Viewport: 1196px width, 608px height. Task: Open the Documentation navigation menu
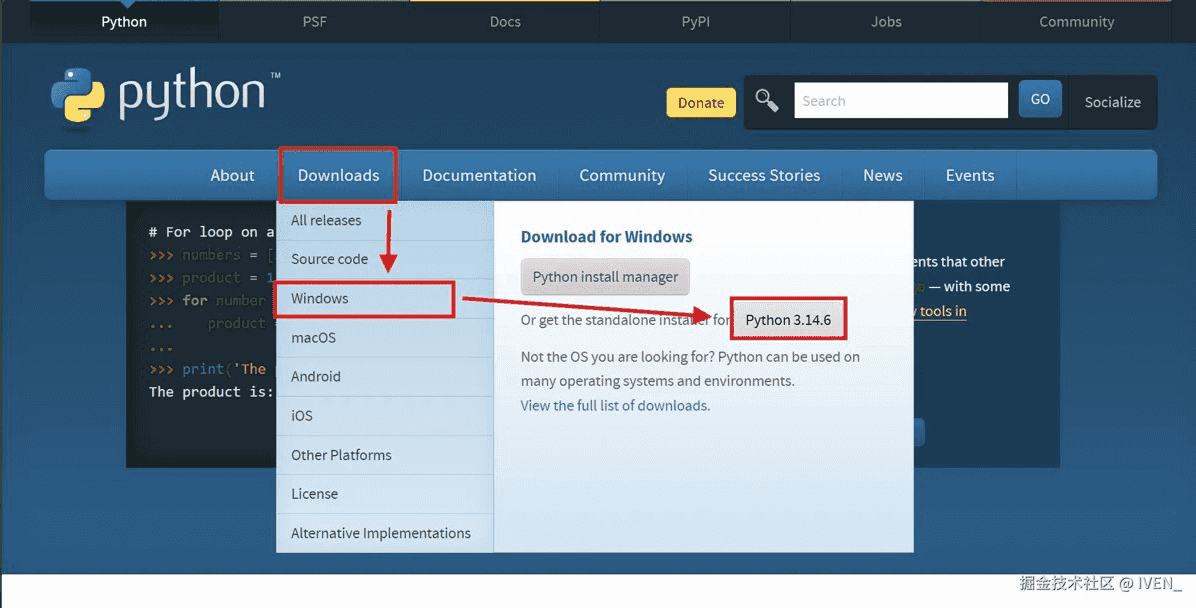tap(479, 175)
